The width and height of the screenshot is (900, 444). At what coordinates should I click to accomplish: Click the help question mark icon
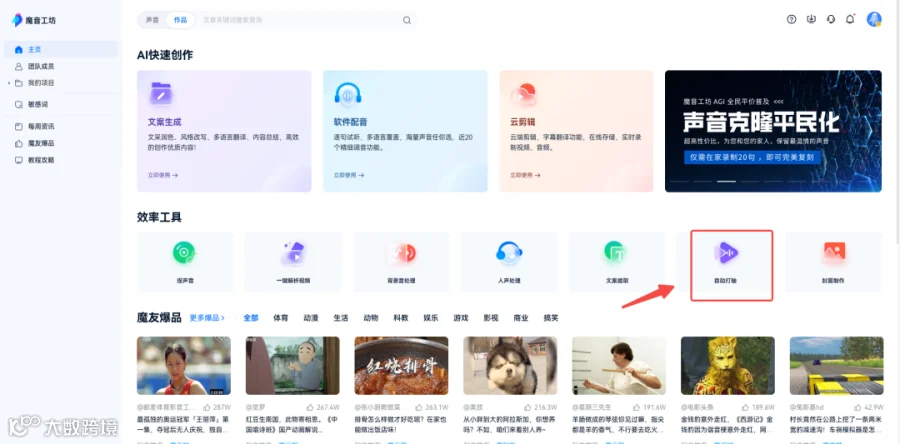(x=792, y=20)
